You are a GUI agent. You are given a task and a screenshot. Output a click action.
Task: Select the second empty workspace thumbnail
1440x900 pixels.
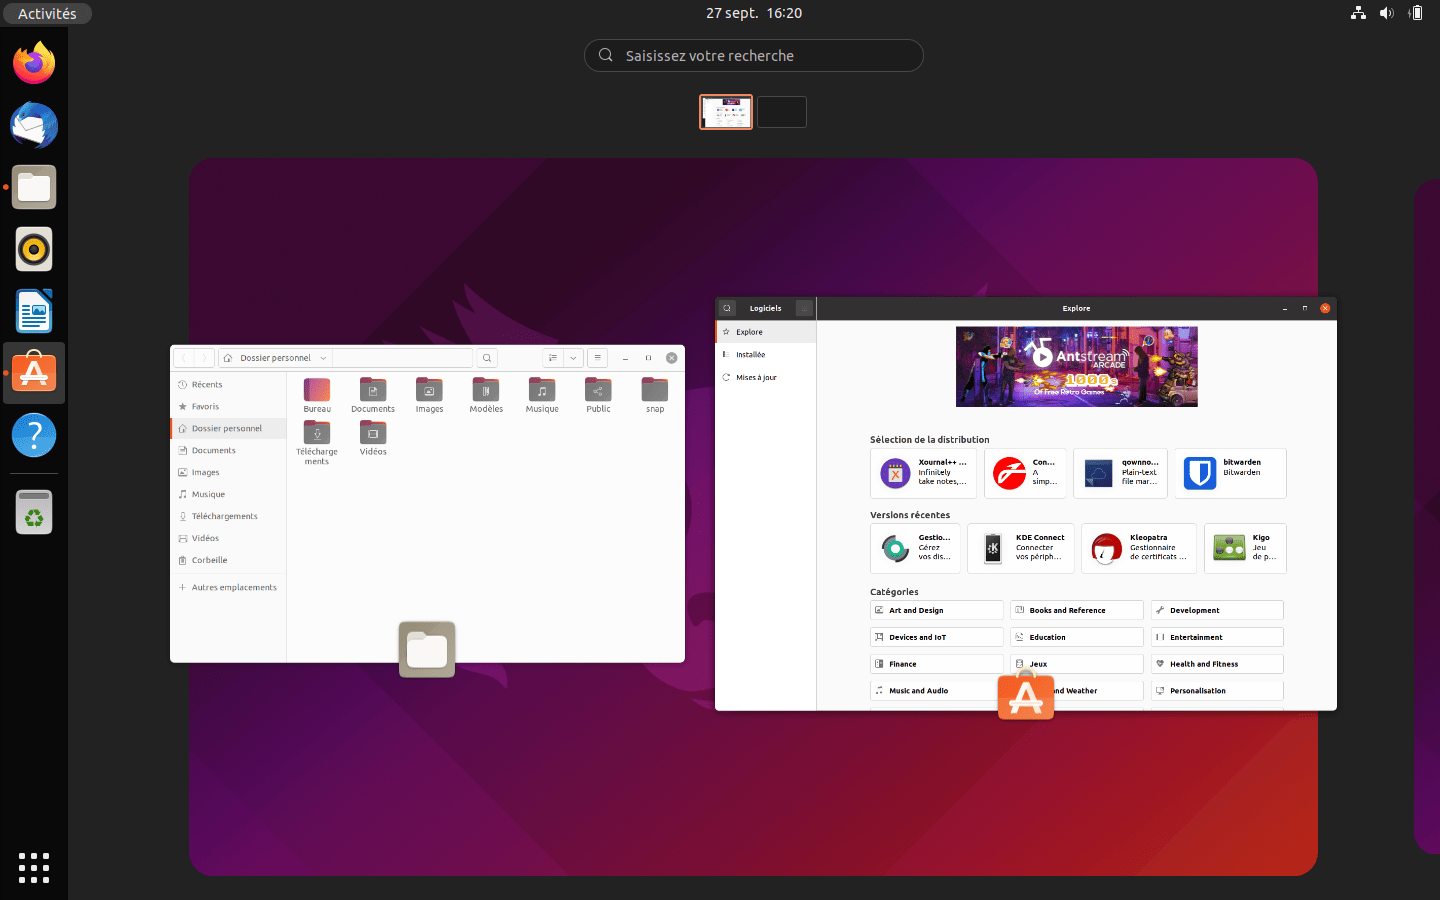tap(781, 112)
